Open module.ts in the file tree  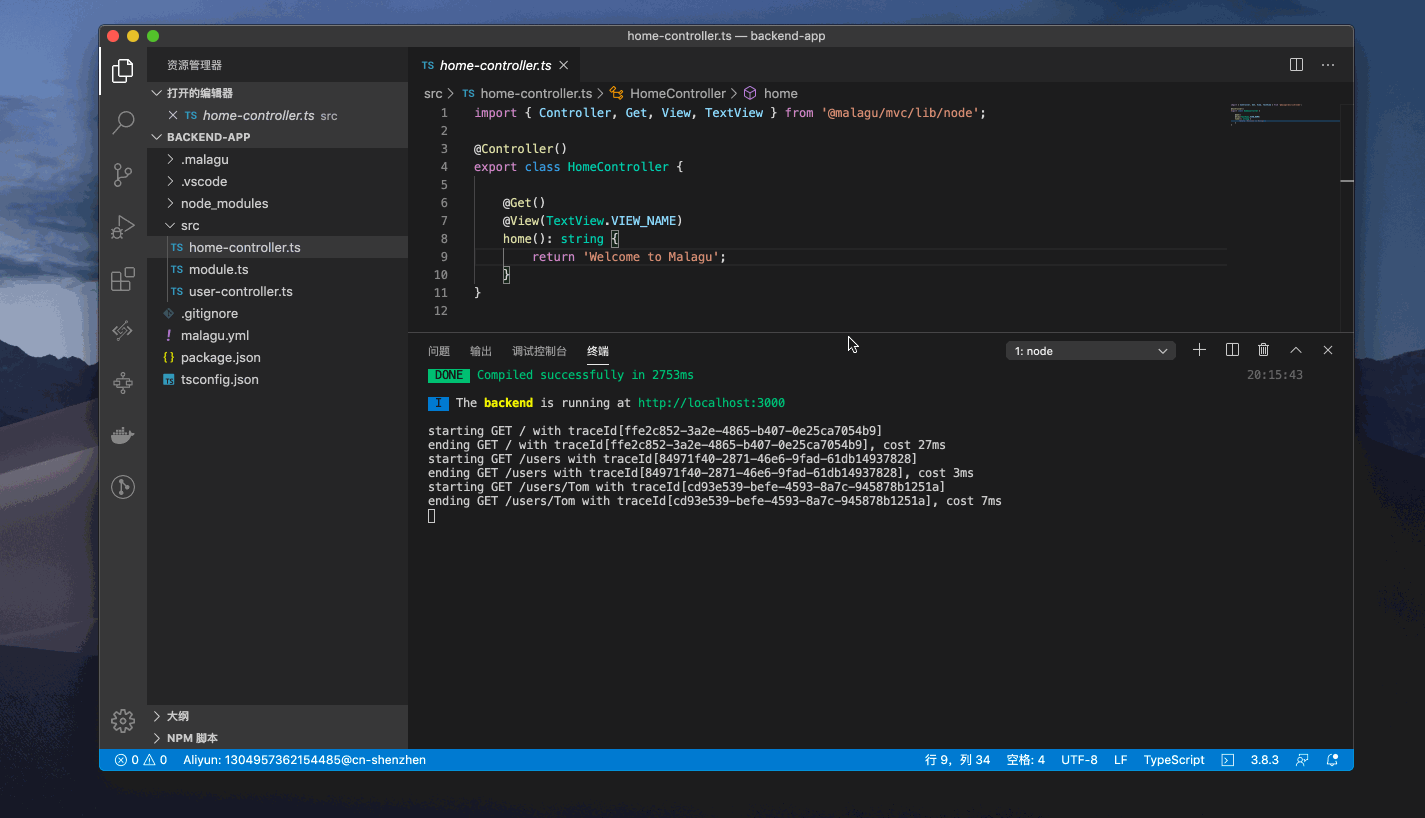(x=278, y=269)
